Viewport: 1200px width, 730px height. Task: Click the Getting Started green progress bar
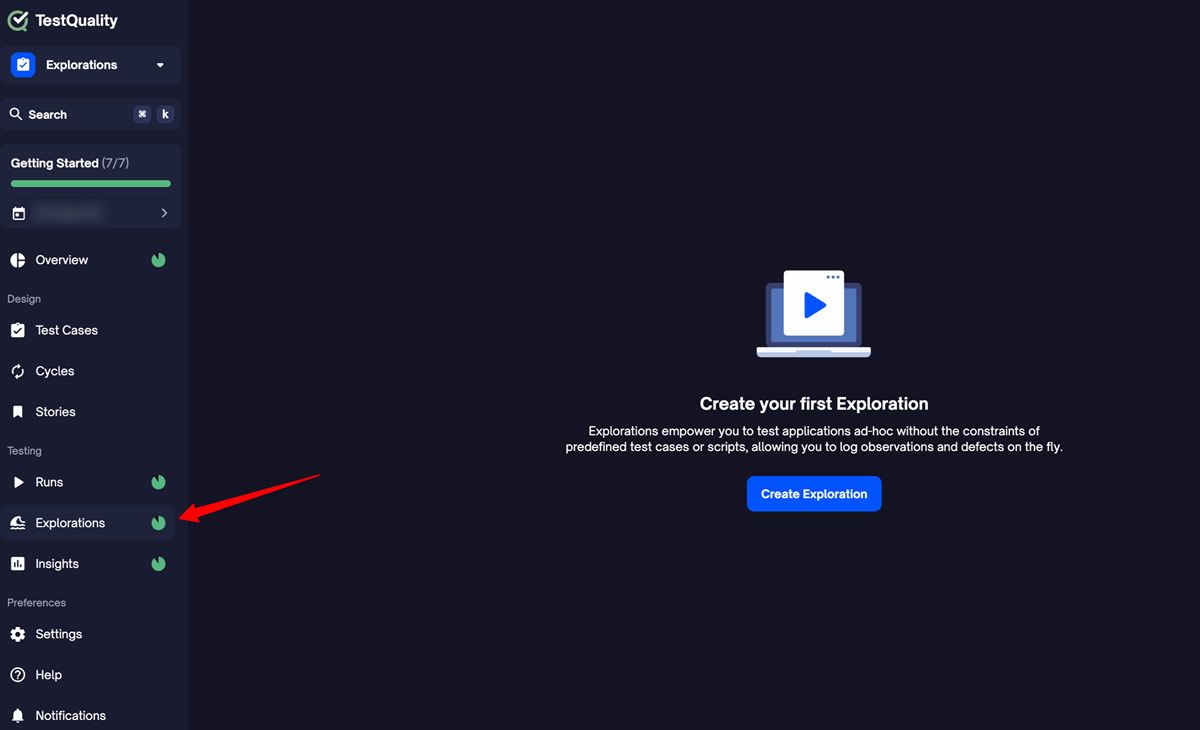pyautogui.click(x=91, y=184)
